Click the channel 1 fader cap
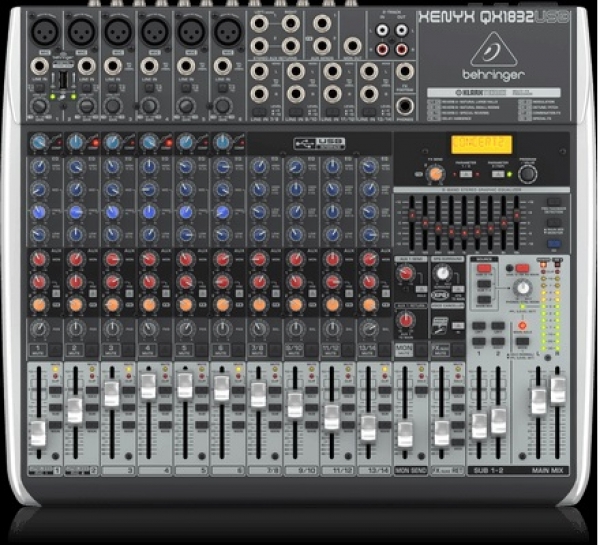Viewport: 600px width, 545px height. point(38,433)
